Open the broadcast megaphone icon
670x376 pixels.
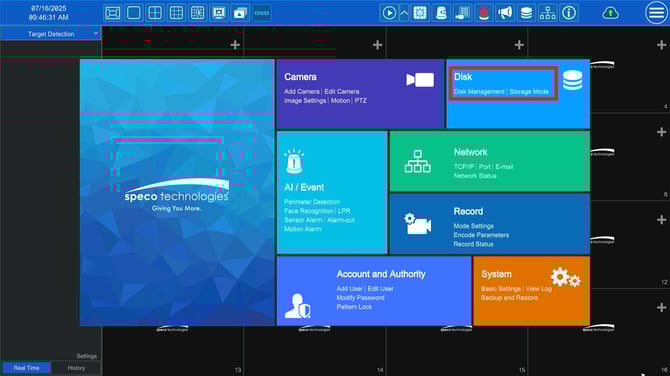tap(505, 13)
